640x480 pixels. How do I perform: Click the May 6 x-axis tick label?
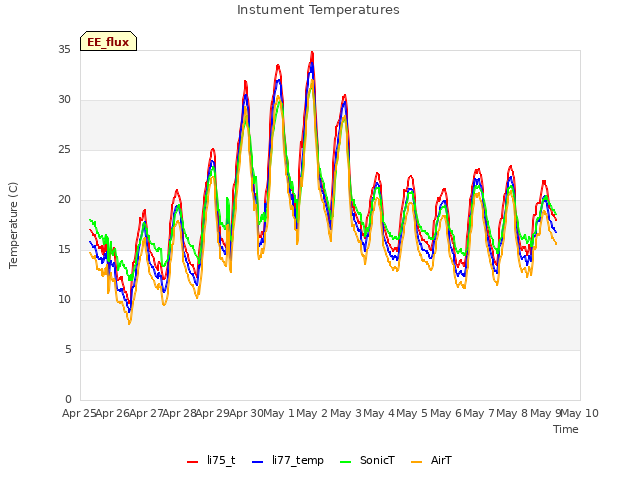coord(446,413)
